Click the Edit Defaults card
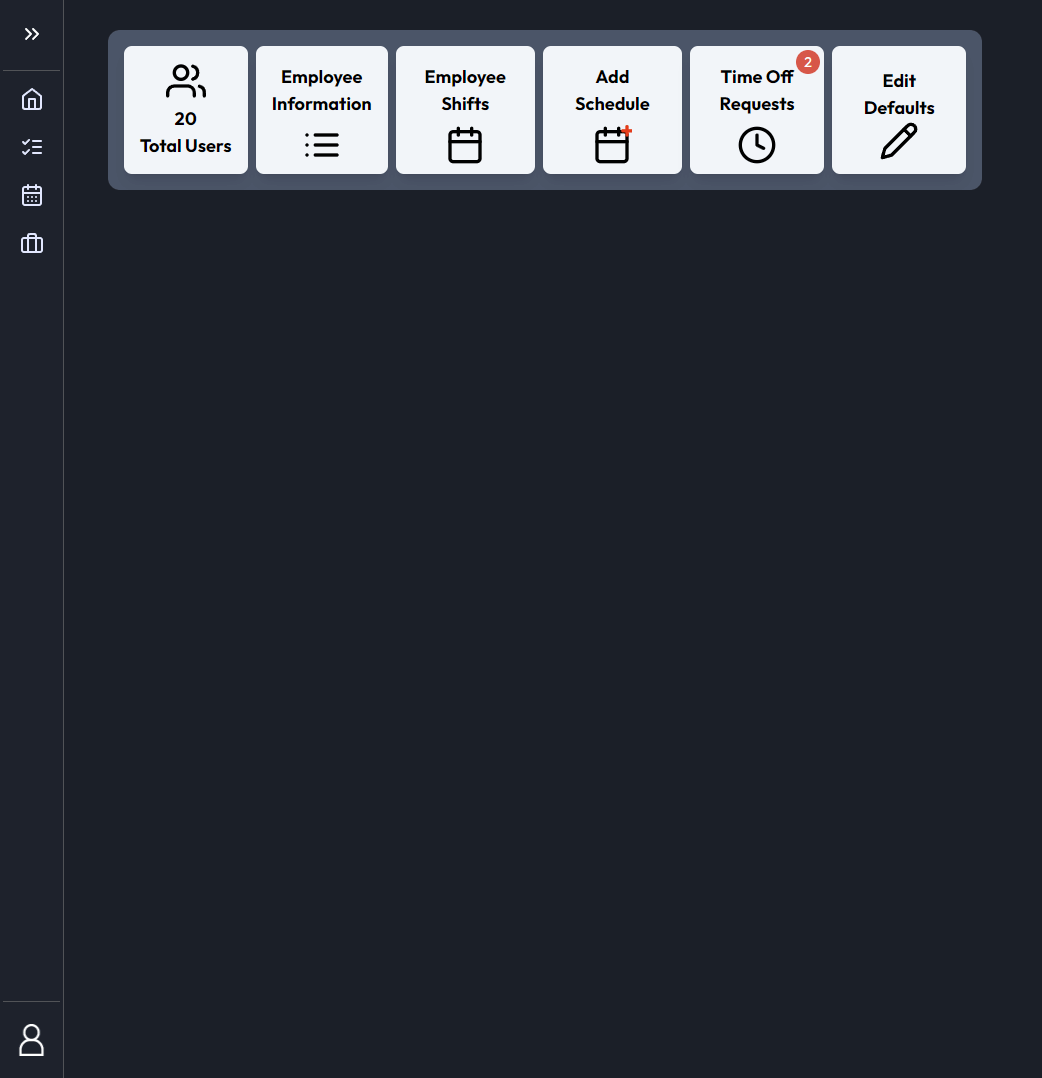The image size is (1042, 1078). coord(898,109)
